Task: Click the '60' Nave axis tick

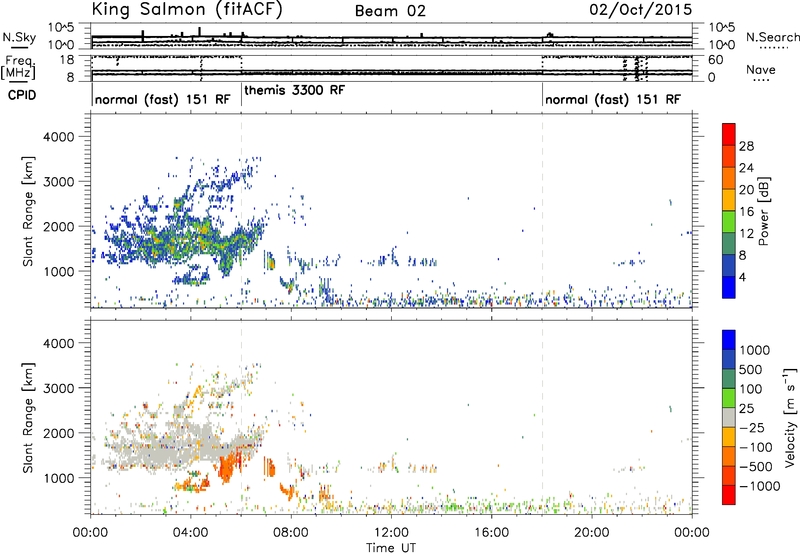Action: pos(715,60)
